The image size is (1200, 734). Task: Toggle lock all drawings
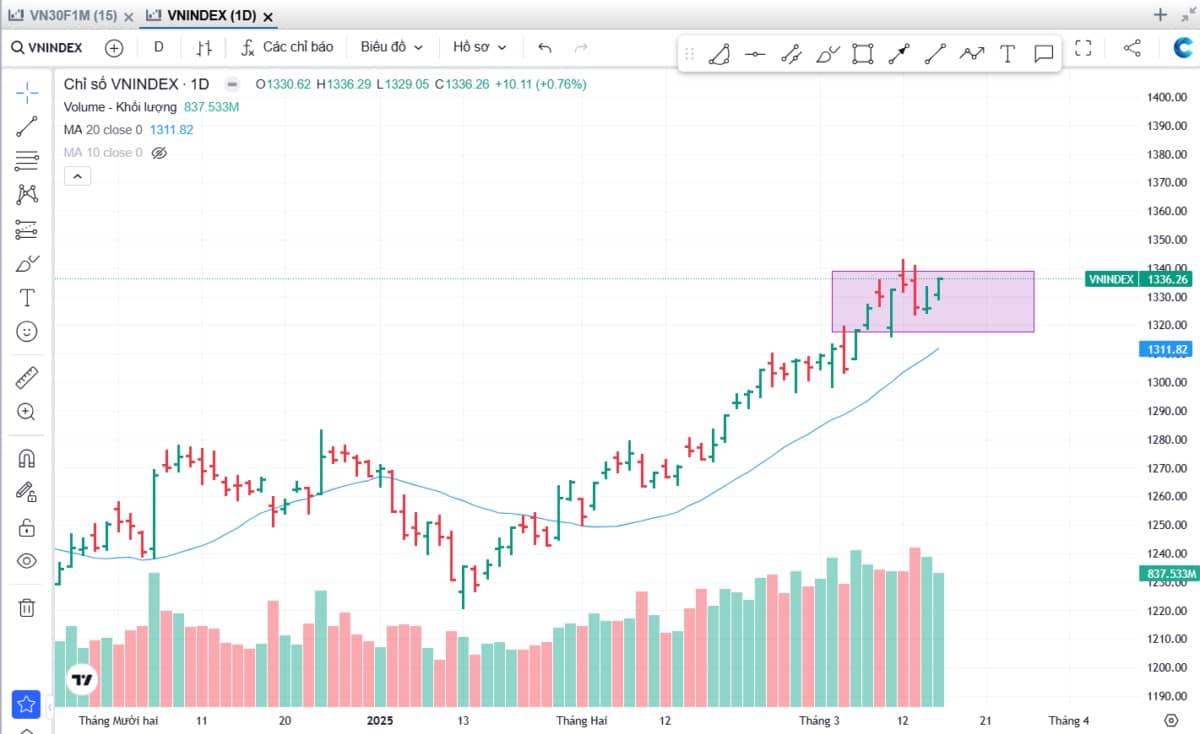(27, 527)
